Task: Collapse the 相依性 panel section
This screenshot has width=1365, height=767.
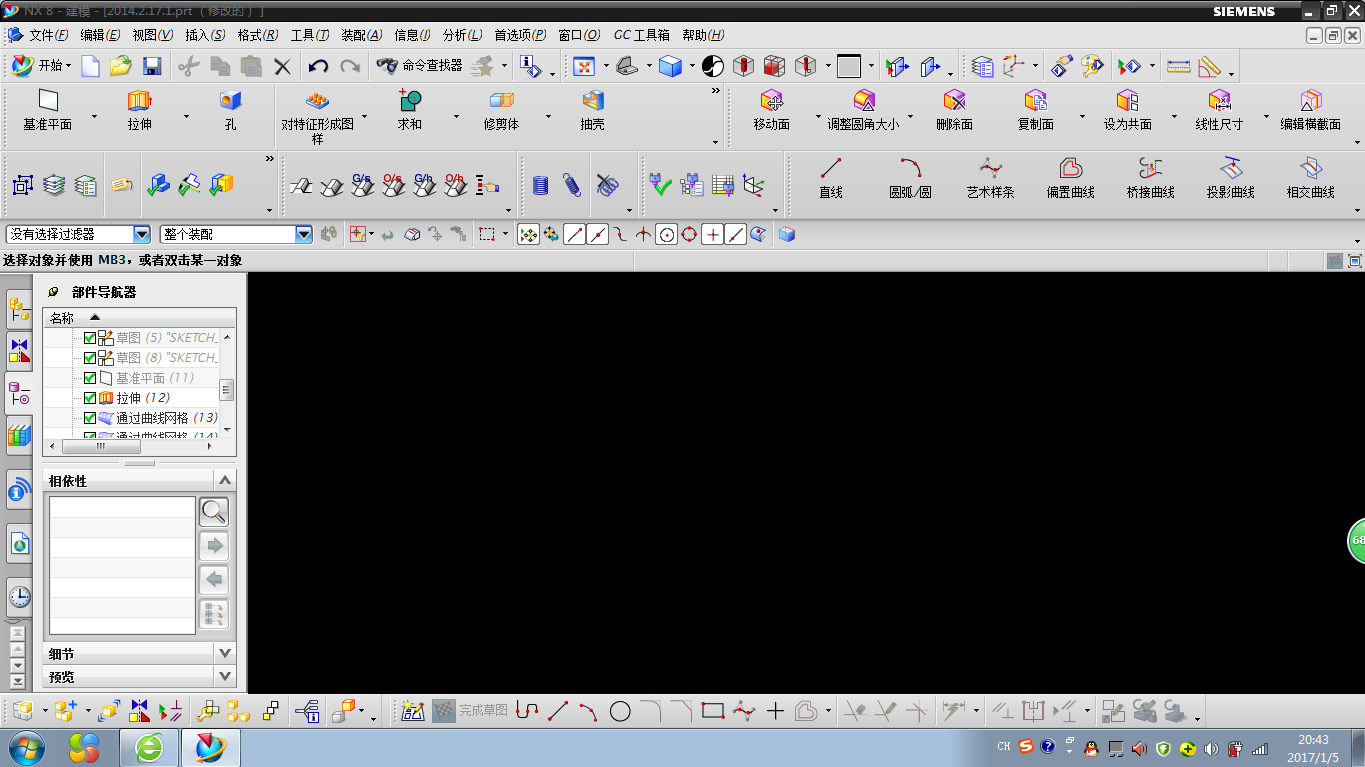Action: coord(225,481)
